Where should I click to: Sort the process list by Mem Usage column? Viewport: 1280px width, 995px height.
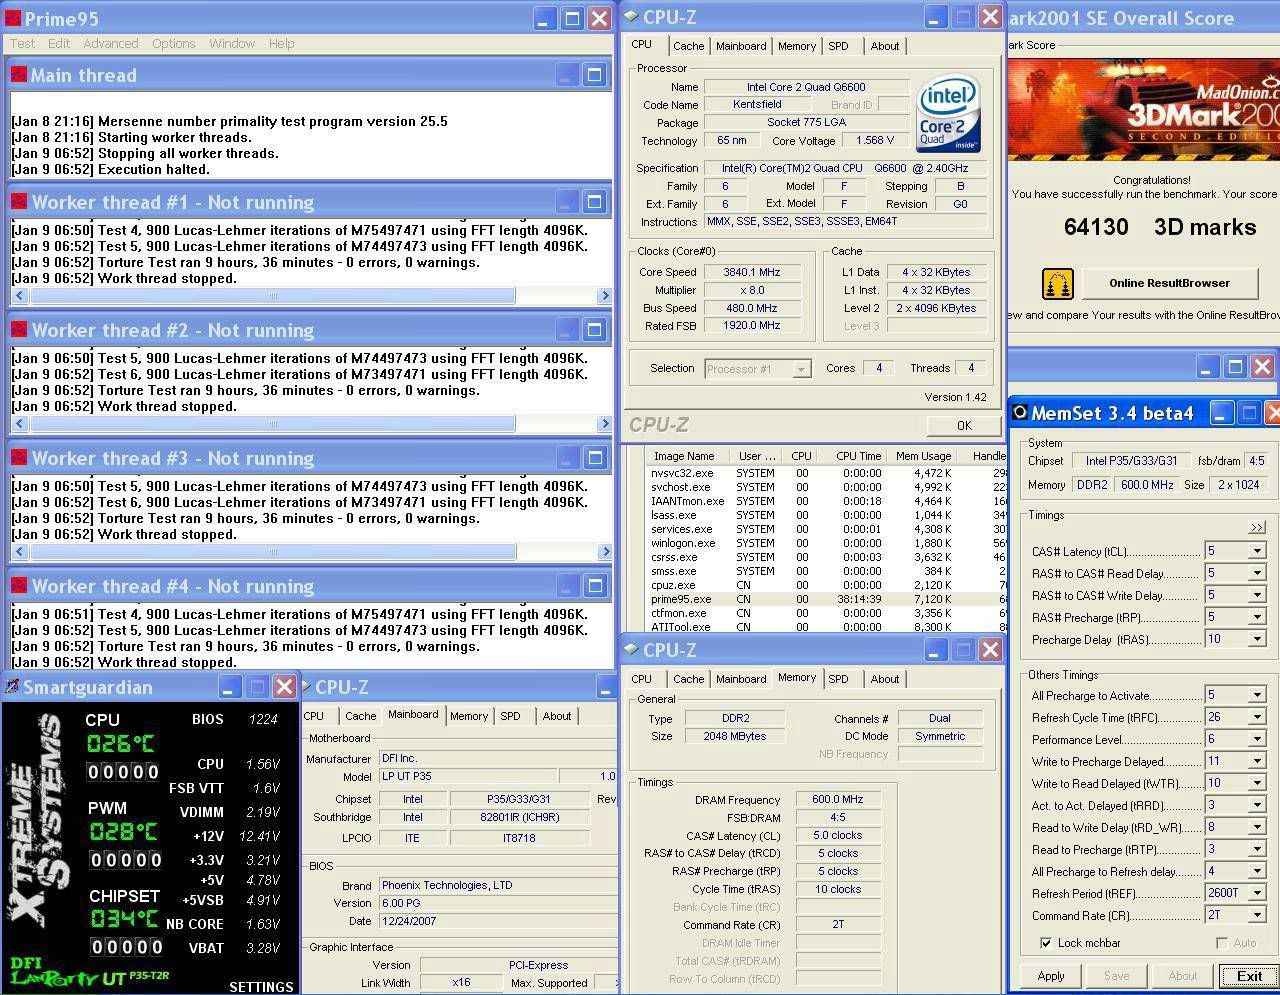922,456
